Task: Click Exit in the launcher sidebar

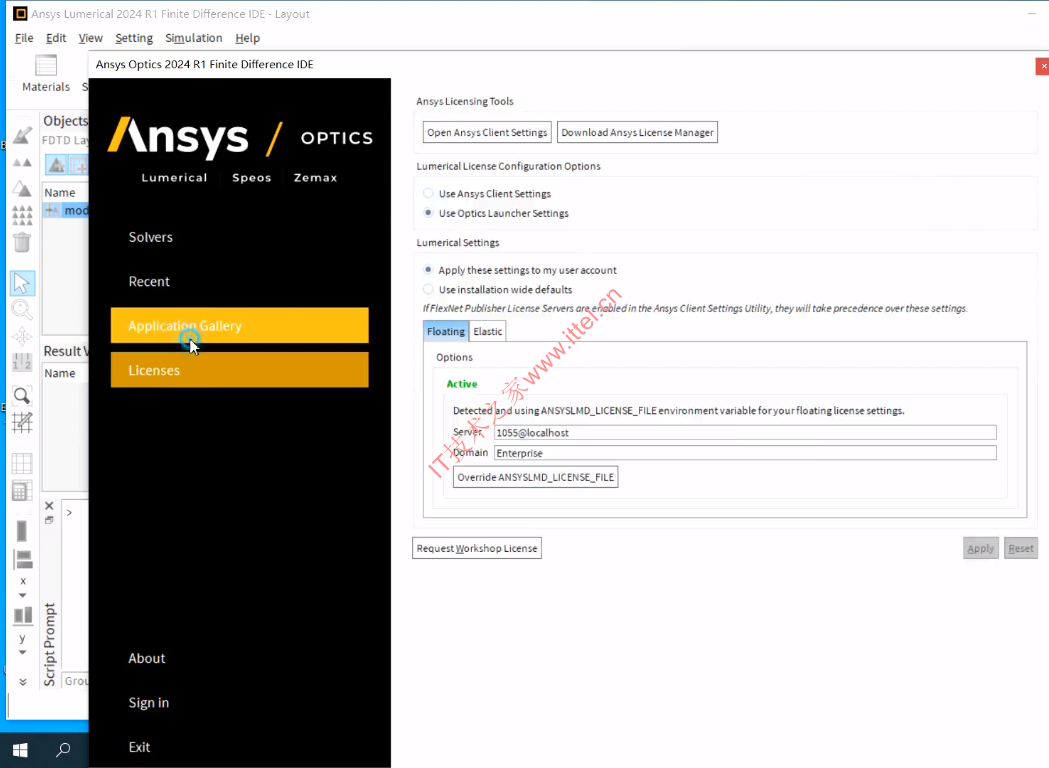Action: pyautogui.click(x=139, y=747)
